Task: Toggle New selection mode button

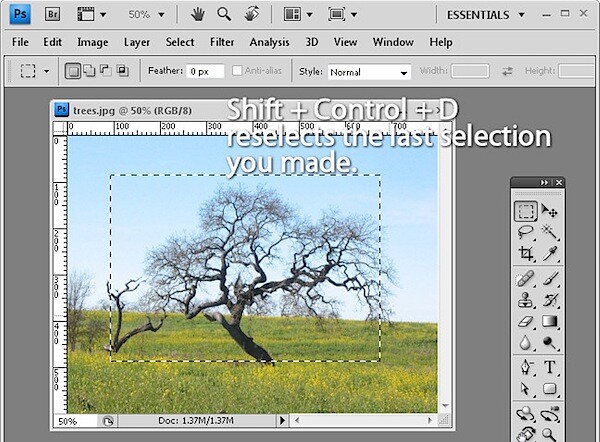Action: click(x=73, y=71)
